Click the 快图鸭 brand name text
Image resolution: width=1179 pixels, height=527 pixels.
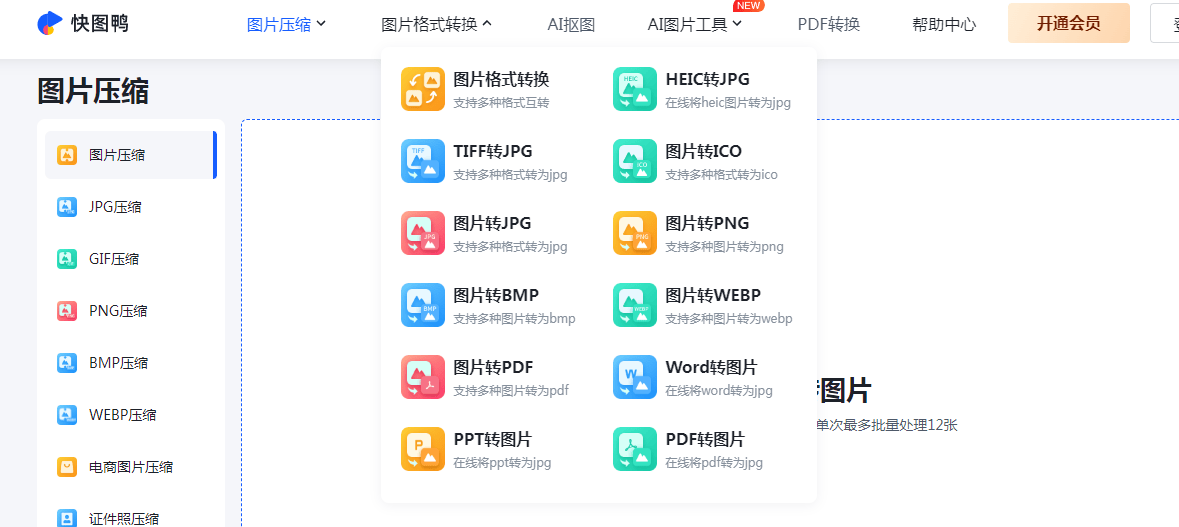tap(100, 24)
